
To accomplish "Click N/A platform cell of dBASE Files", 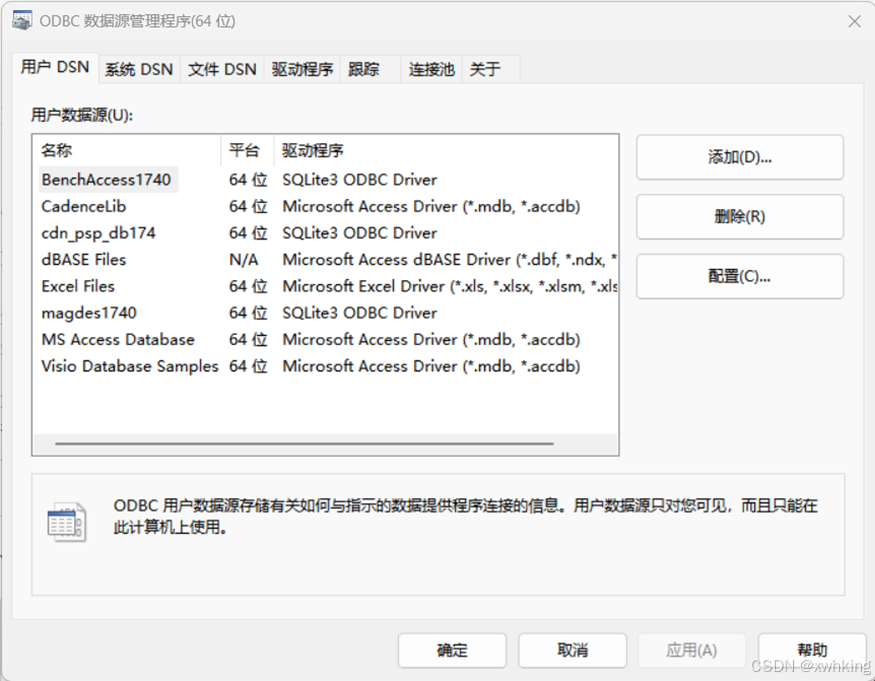I will [243, 260].
